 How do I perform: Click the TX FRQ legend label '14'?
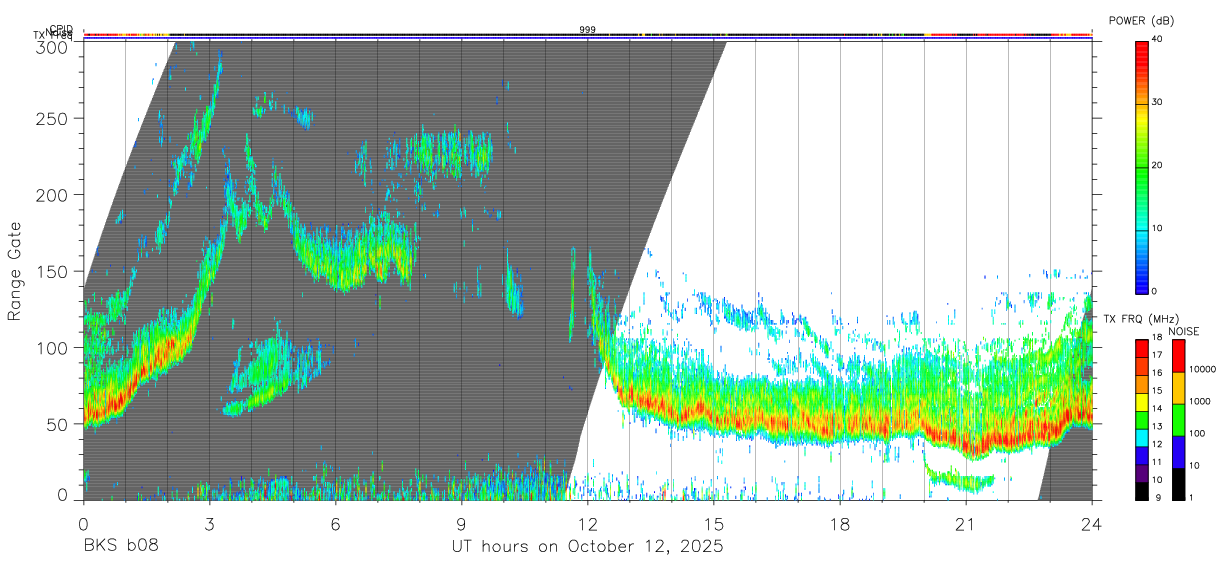(x=1159, y=408)
